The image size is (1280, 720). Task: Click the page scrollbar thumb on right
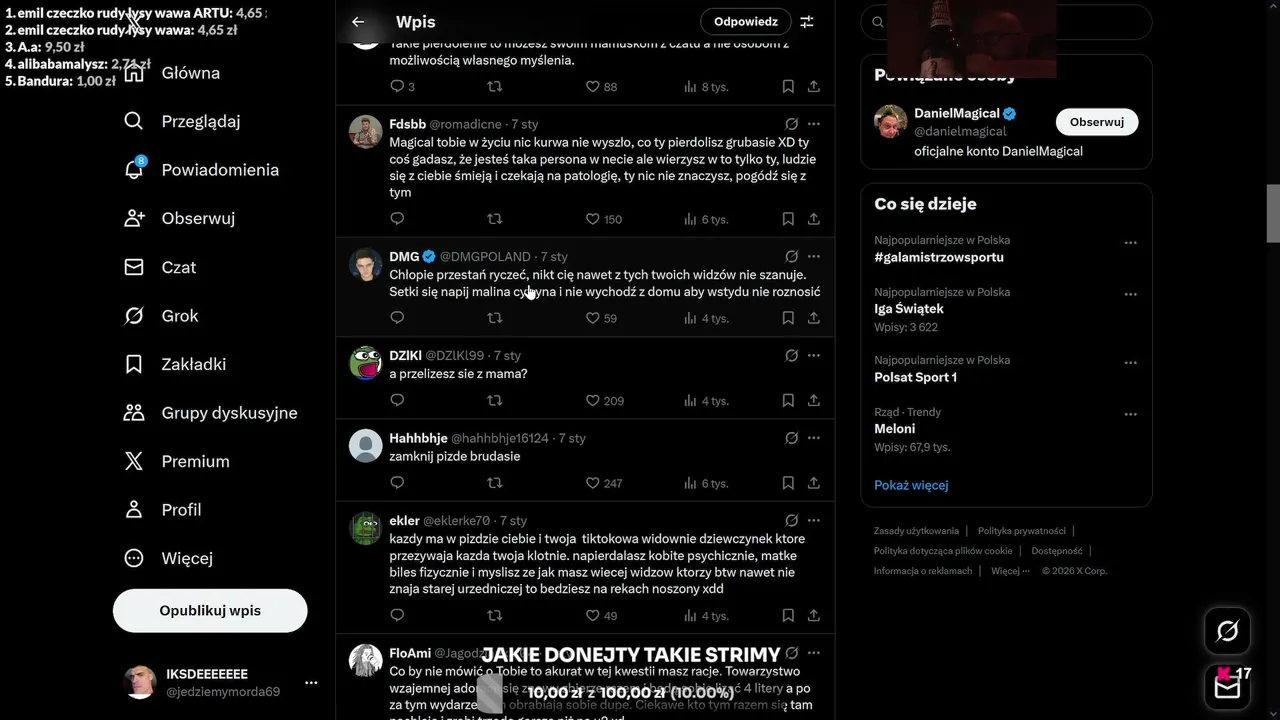(1273, 213)
